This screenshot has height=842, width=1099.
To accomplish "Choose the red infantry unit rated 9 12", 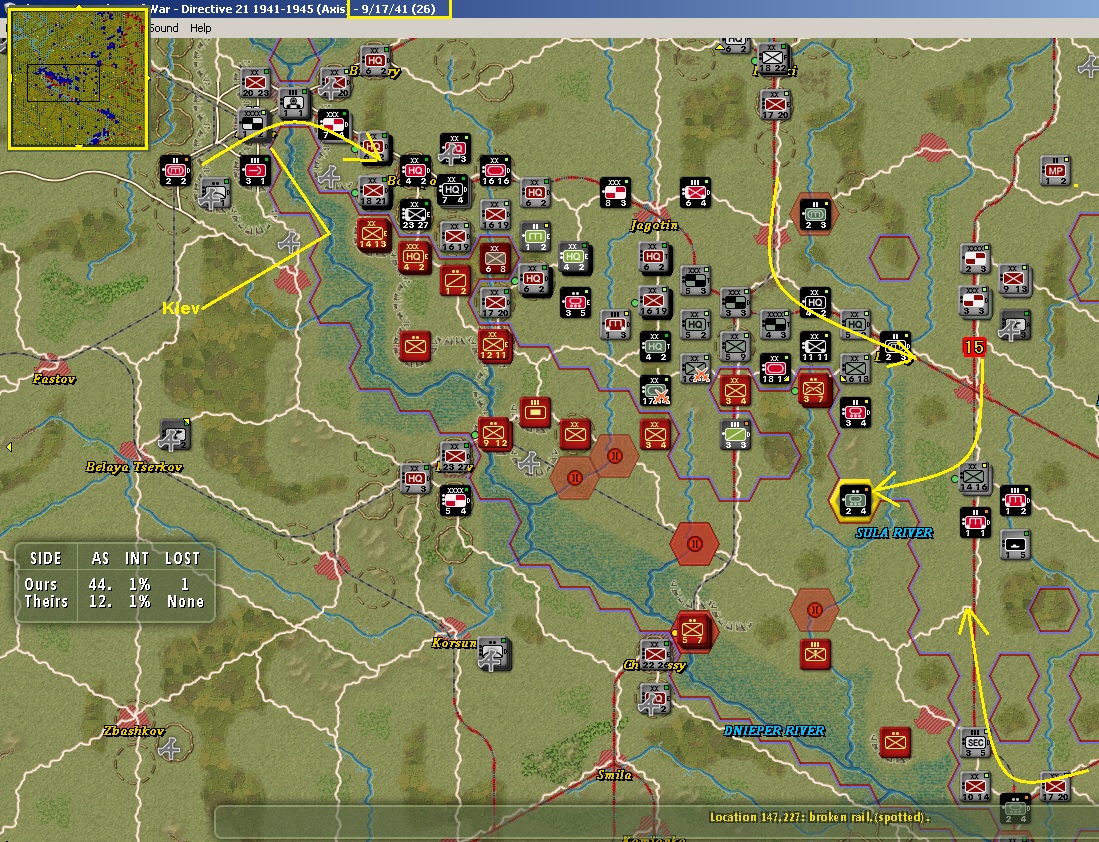I will click(494, 434).
